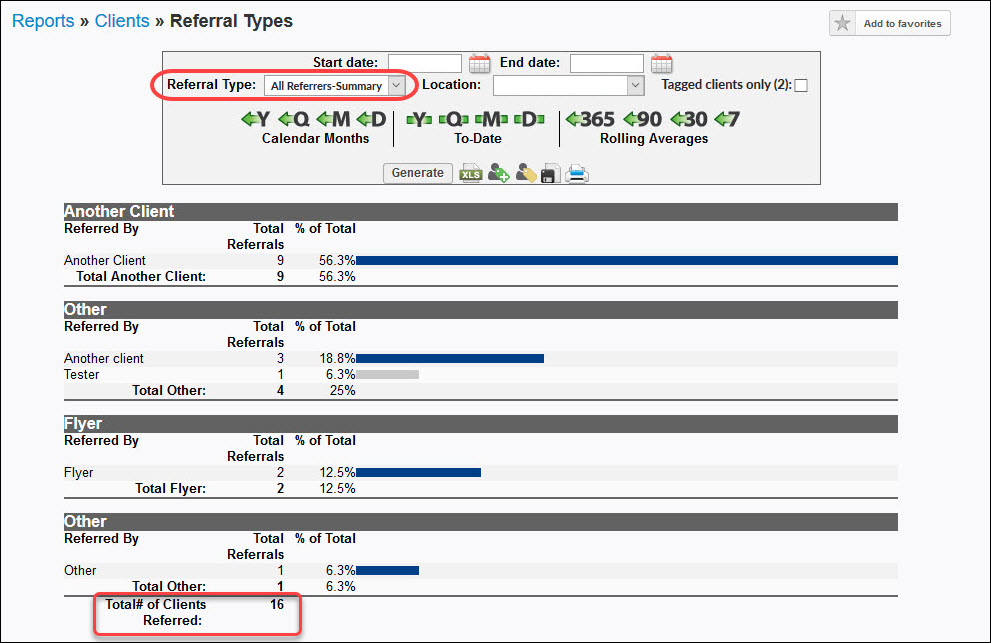This screenshot has height=643, width=991.
Task: Click the '18.8%' percentage value
Action: [337, 358]
